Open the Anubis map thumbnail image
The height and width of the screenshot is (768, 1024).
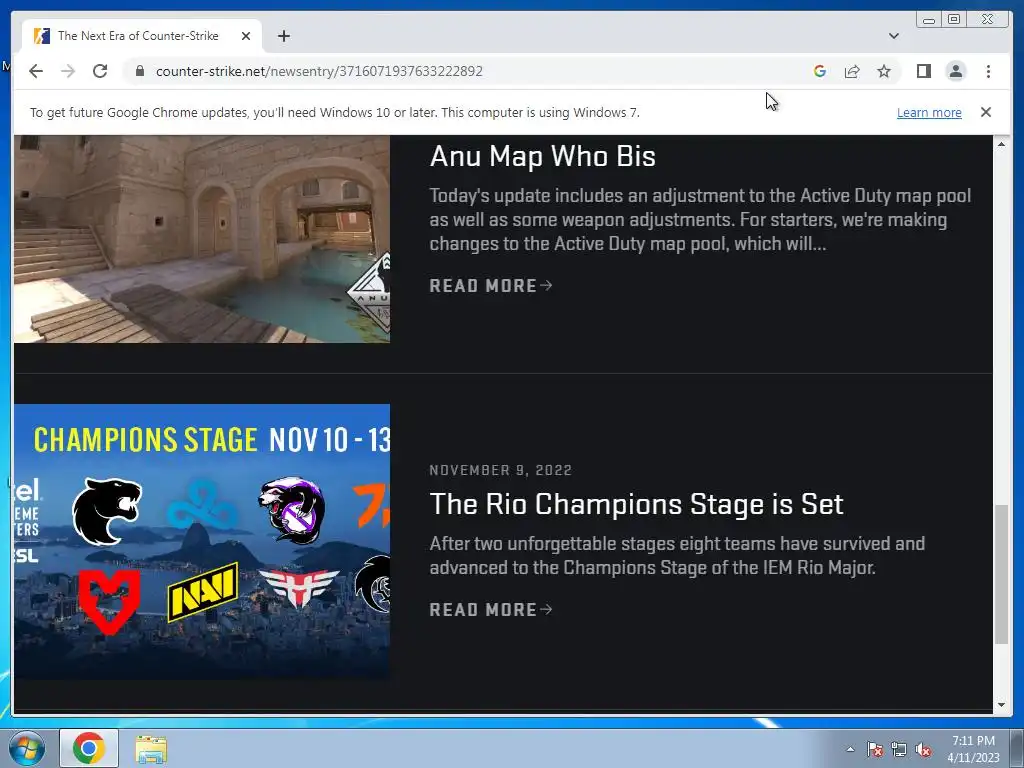(x=202, y=239)
